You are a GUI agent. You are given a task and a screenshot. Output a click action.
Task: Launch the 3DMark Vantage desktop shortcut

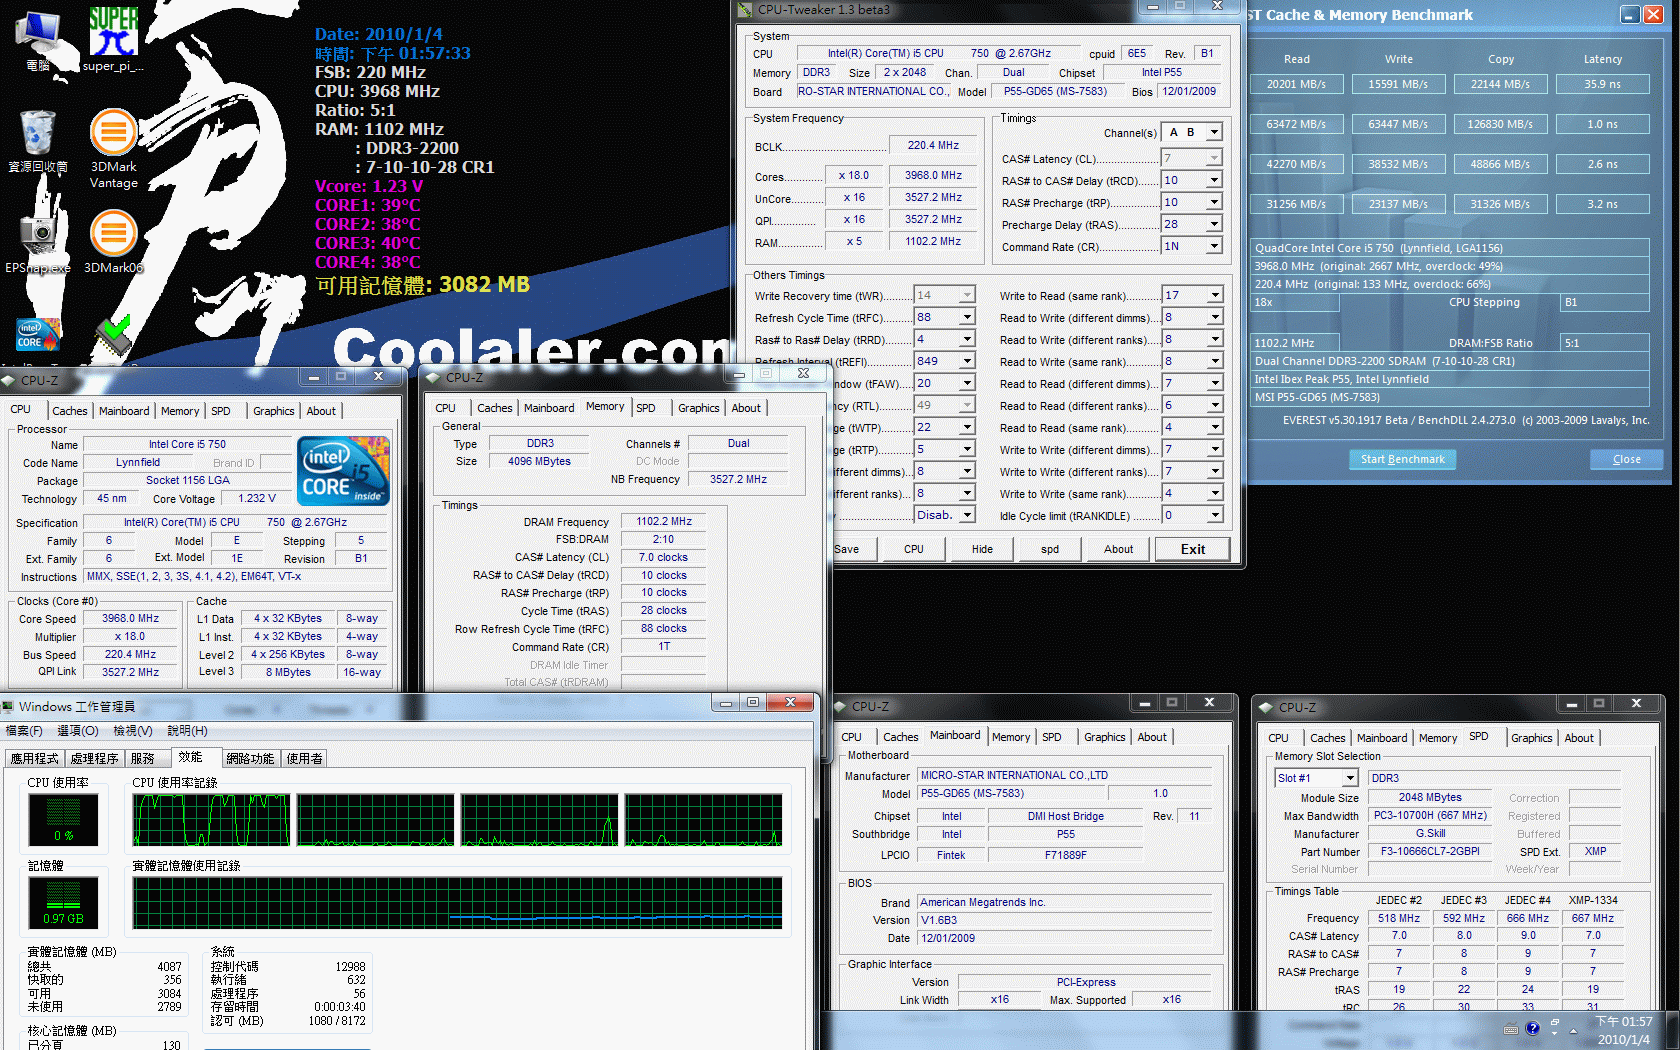click(114, 149)
